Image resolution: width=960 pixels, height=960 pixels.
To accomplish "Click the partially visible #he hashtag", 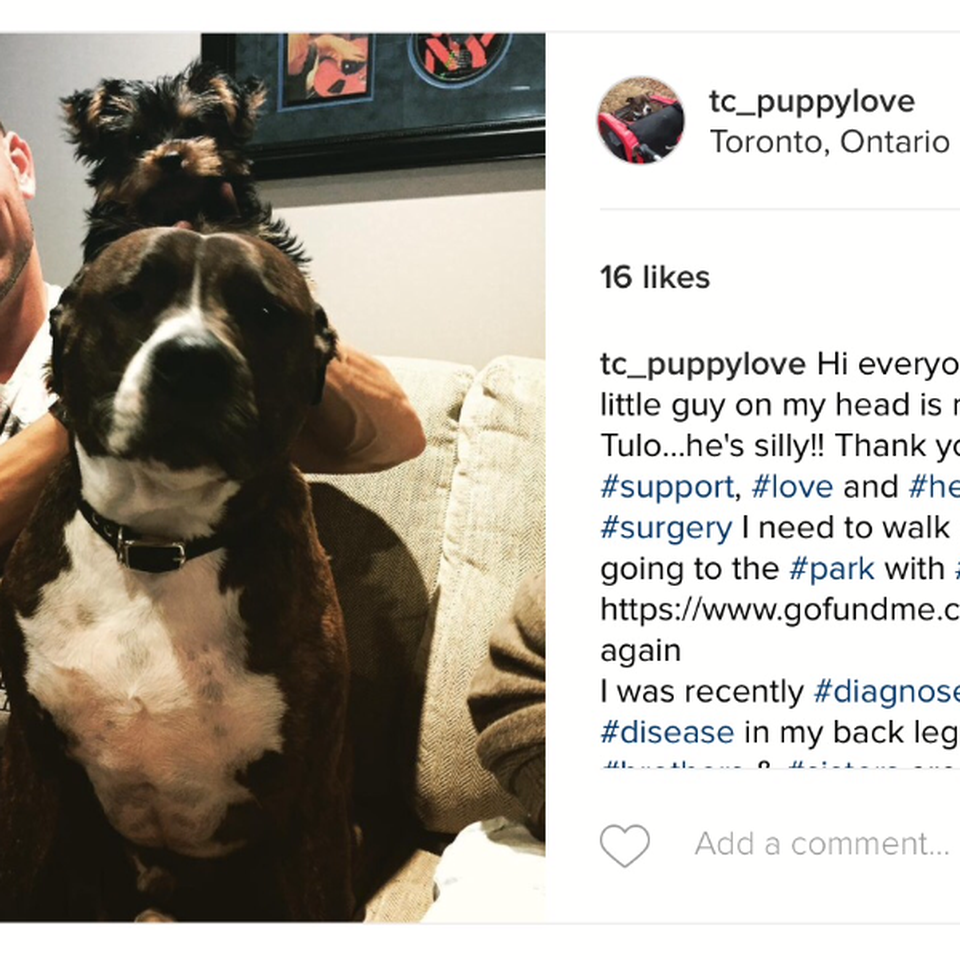I will [x=934, y=487].
